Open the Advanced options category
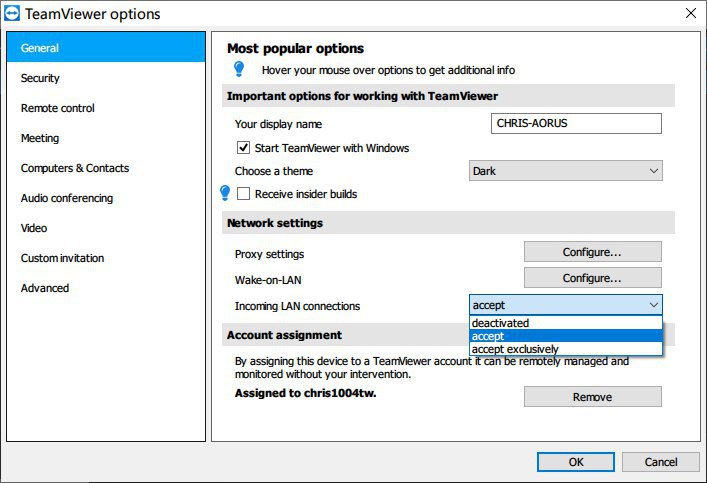The height and width of the screenshot is (483, 707). (45, 288)
